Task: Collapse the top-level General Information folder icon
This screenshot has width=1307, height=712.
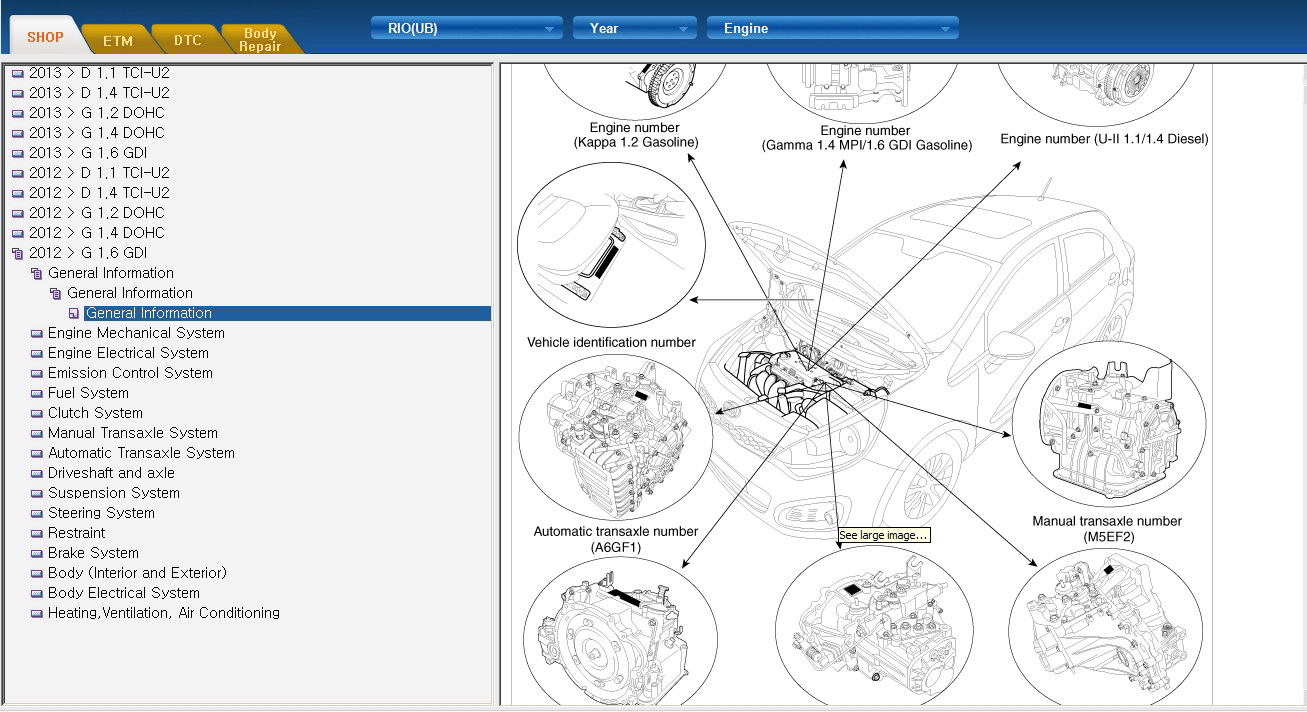Action: pyautogui.click(x=37, y=273)
